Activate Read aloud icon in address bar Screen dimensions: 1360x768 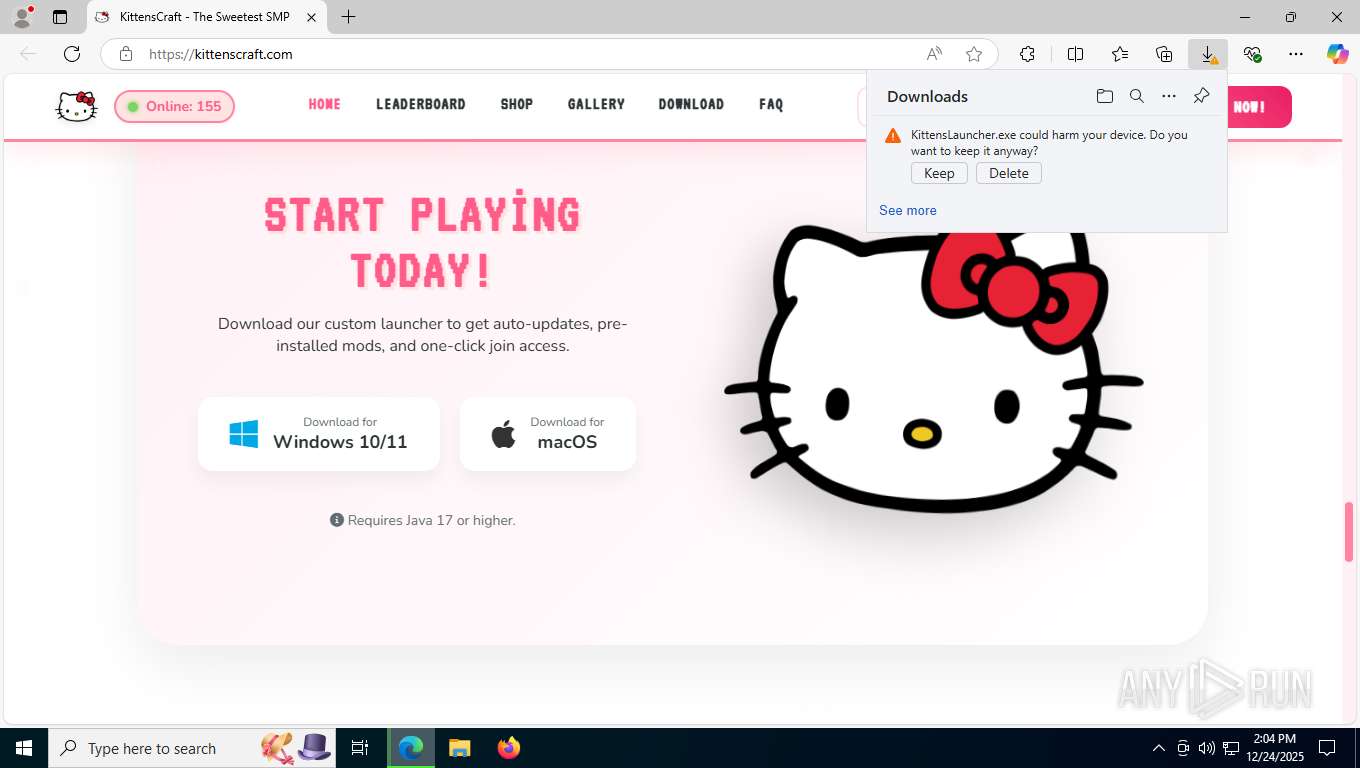click(934, 54)
